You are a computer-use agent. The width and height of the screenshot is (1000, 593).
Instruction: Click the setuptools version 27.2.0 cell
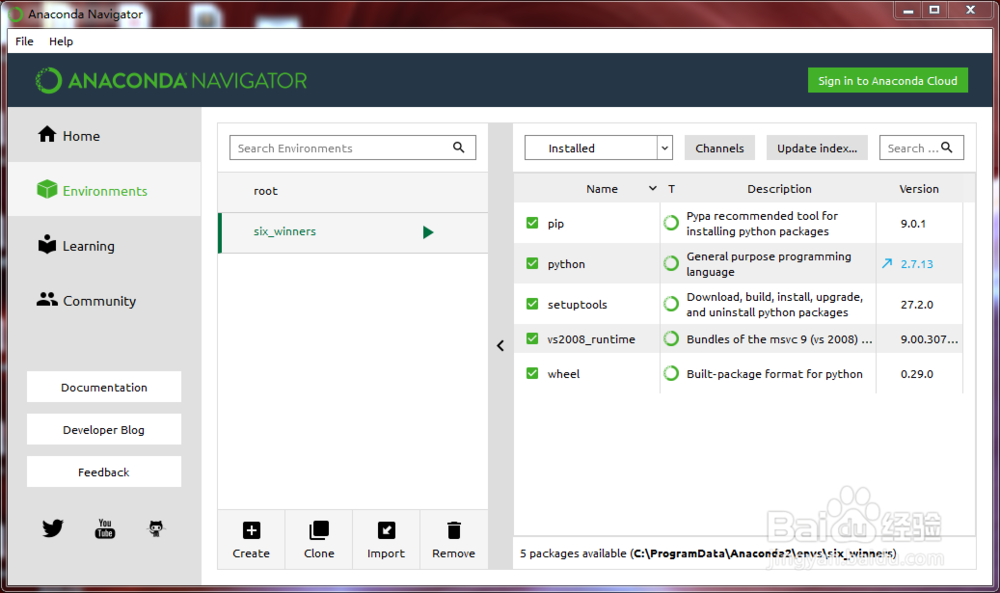(917, 305)
